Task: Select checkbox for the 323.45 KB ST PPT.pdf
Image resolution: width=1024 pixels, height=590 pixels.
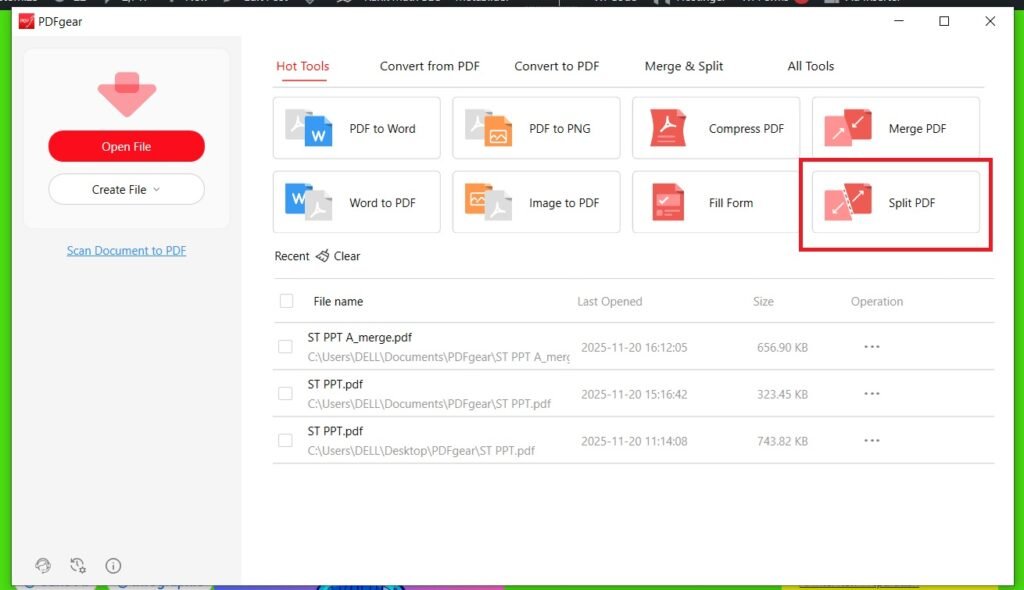Action: pos(286,394)
